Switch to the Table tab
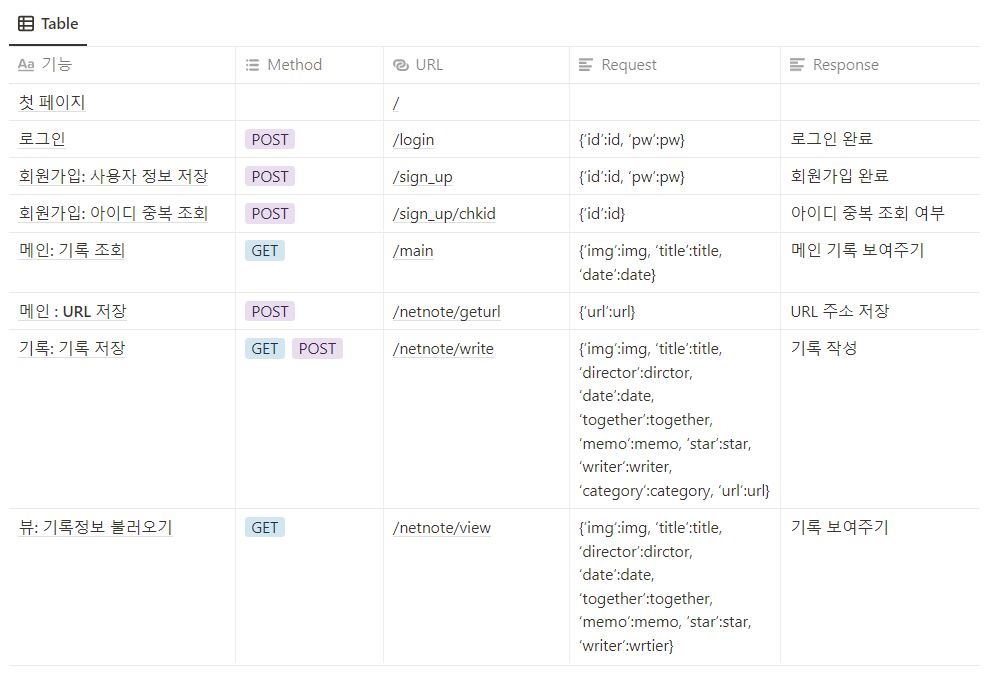 47,24
